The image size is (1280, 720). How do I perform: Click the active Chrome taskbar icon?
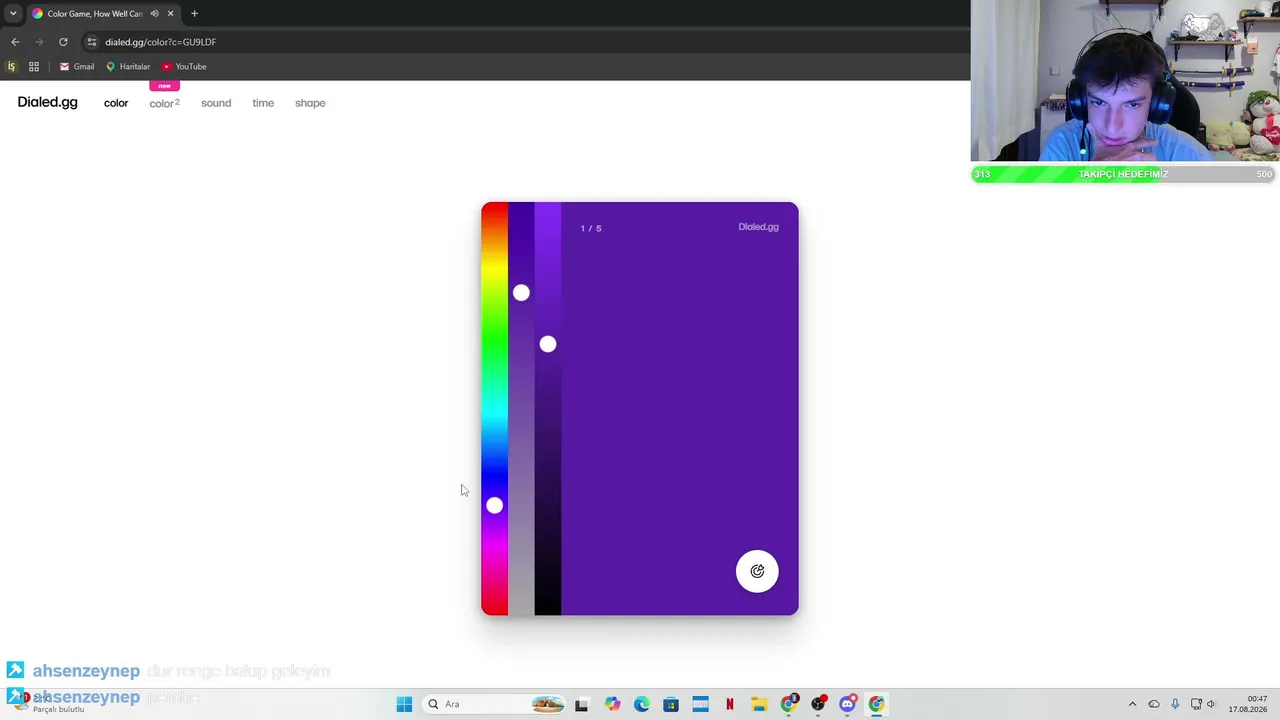(876, 704)
